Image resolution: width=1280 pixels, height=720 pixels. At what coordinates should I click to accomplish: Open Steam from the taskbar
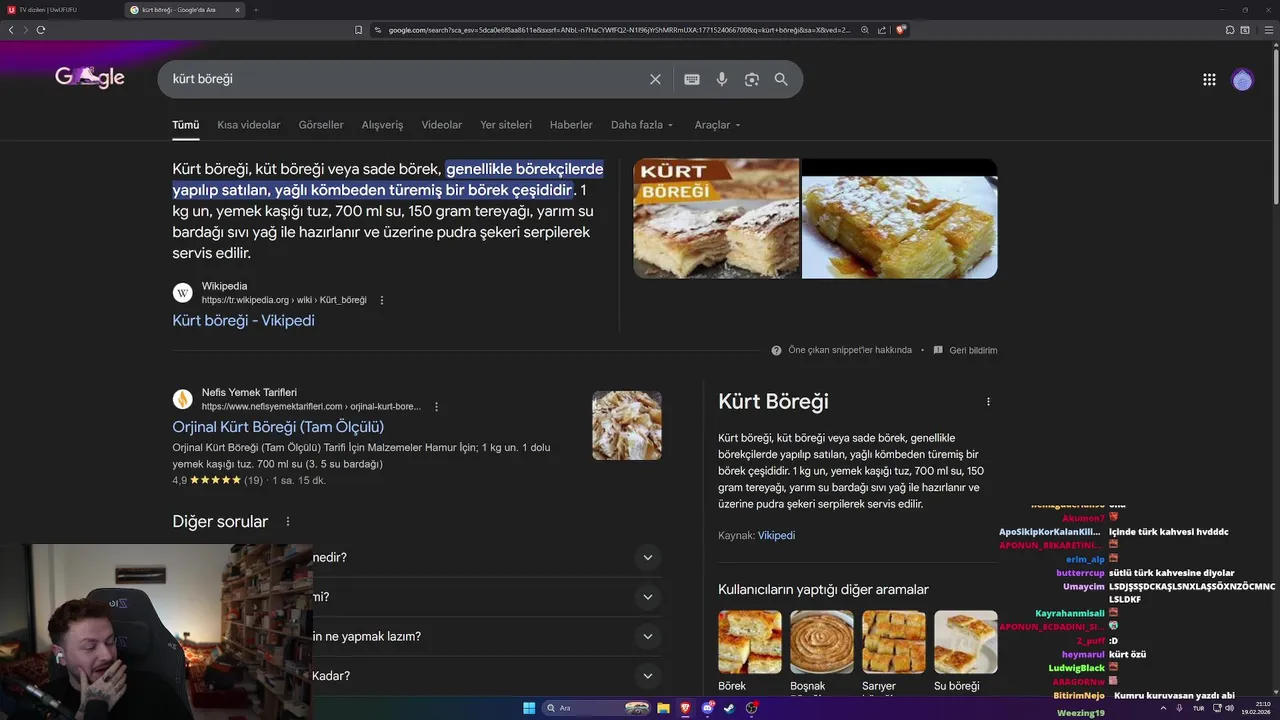coord(729,708)
